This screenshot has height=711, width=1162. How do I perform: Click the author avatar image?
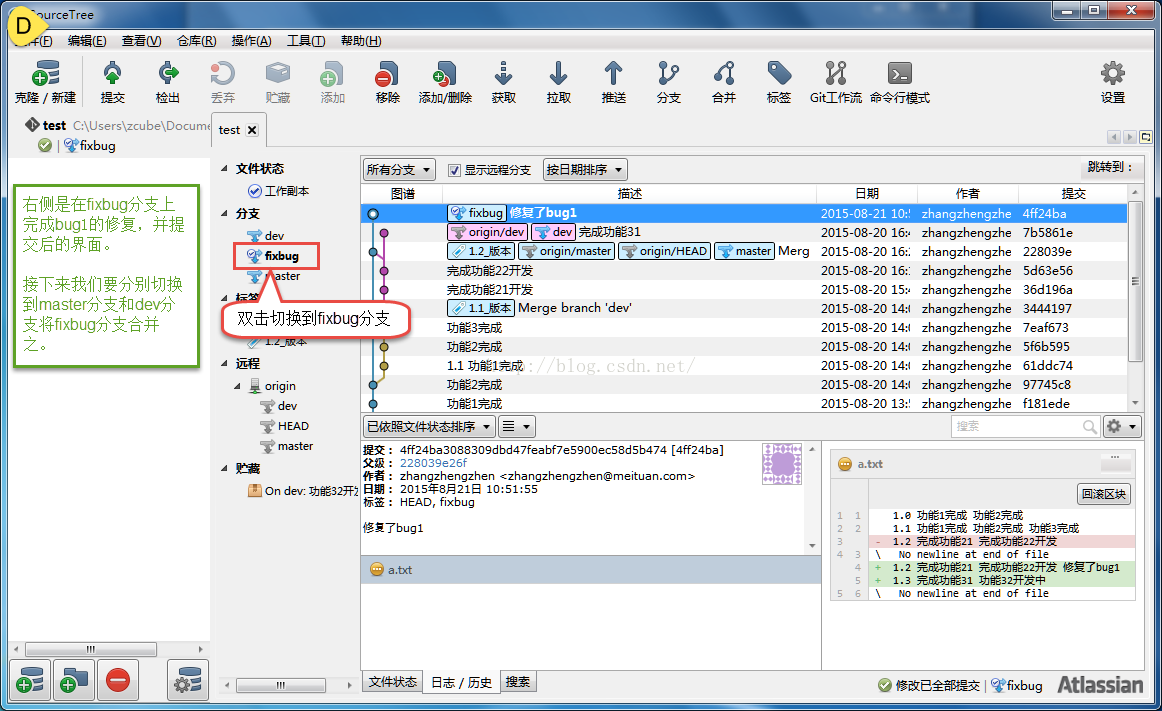[782, 463]
